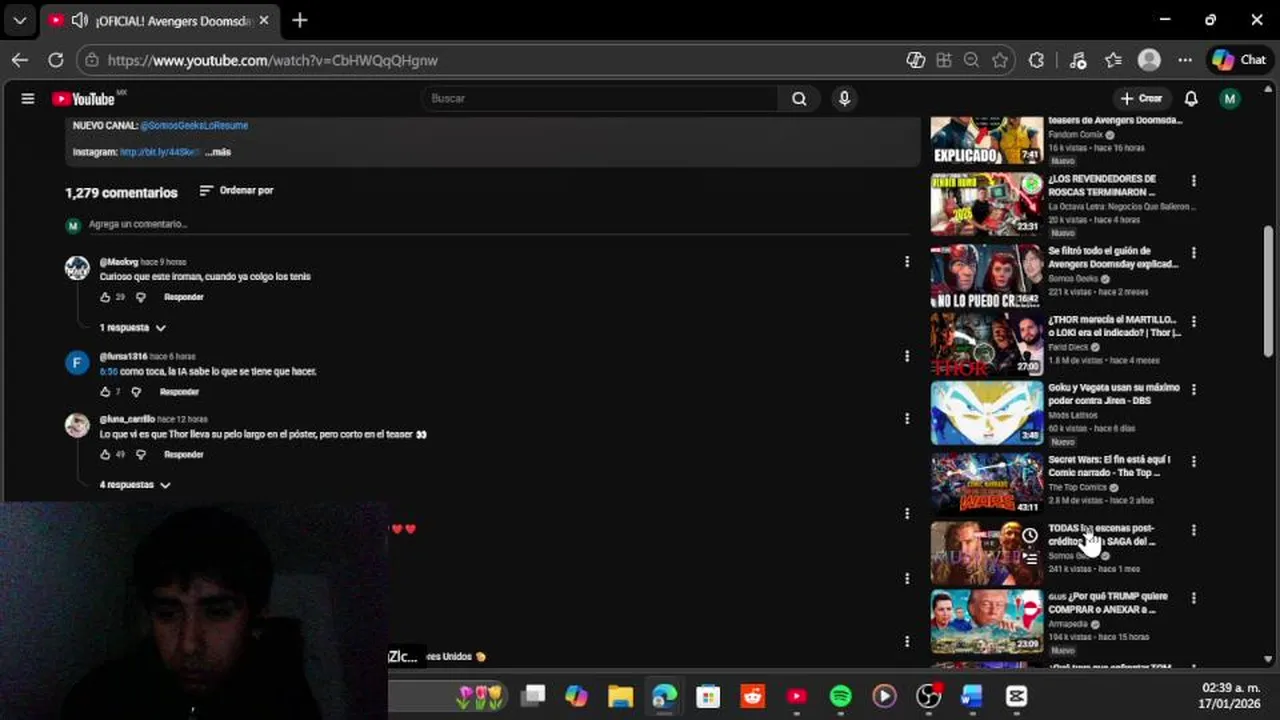Viewport: 1280px width, 720px height.
Task: Expand the 4 respuestas thread
Action: click(135, 485)
